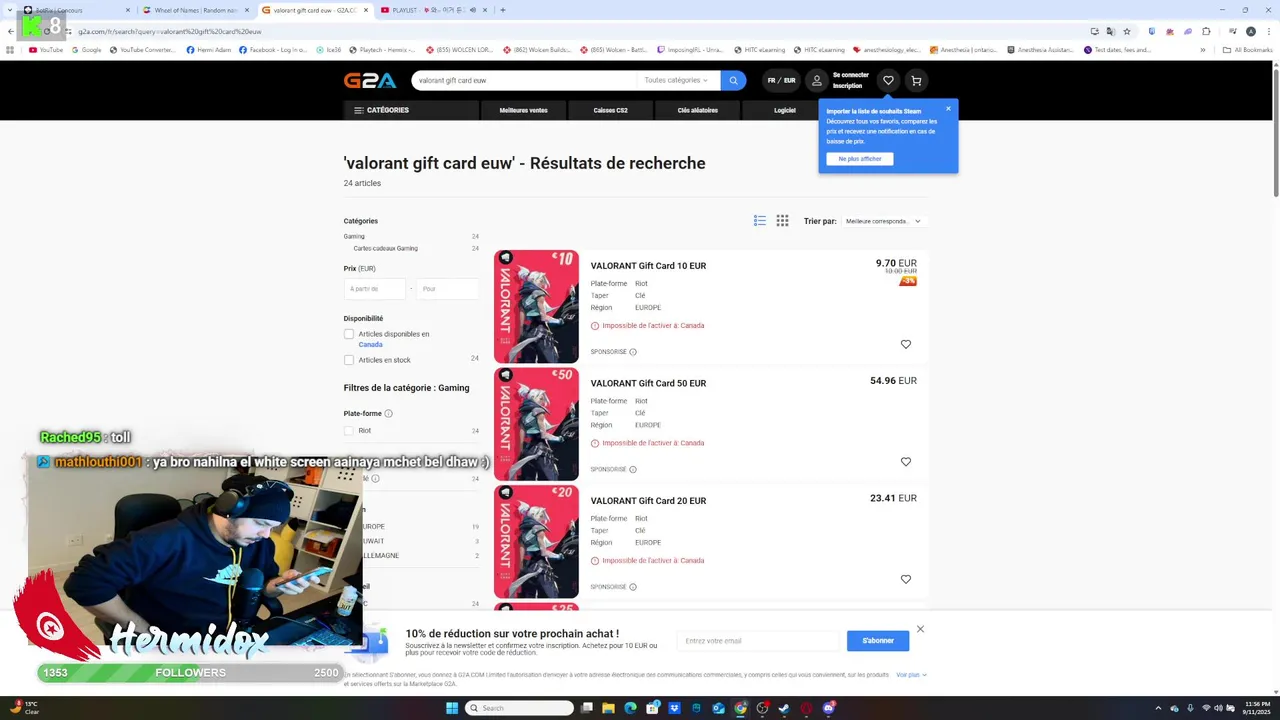The width and height of the screenshot is (1280, 720).
Task: Open the 'Trier par' sort dropdown
Action: point(883,221)
